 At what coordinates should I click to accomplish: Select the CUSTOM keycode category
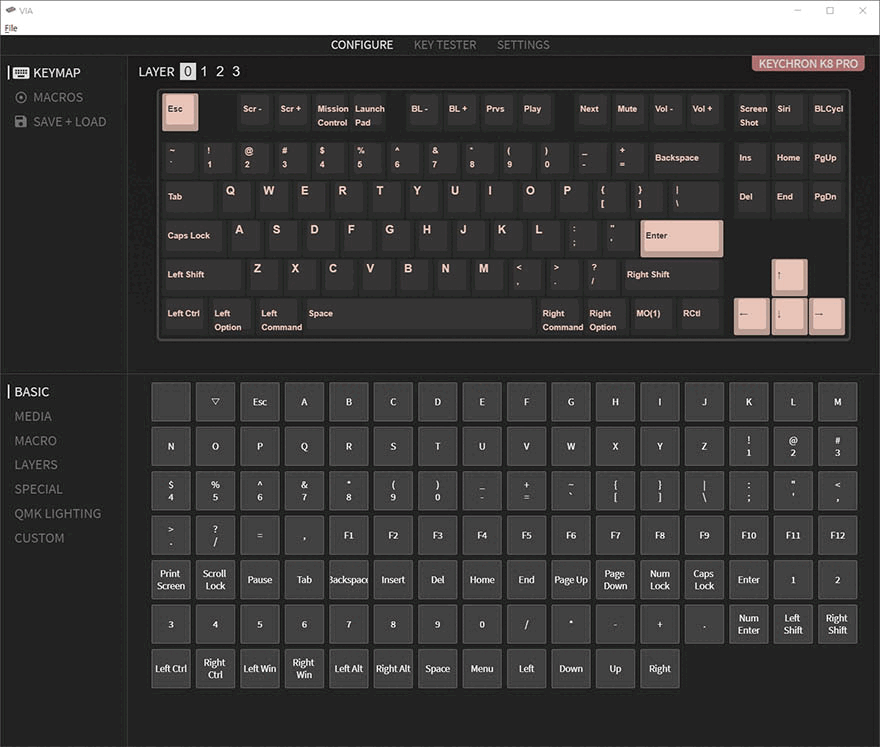39,538
